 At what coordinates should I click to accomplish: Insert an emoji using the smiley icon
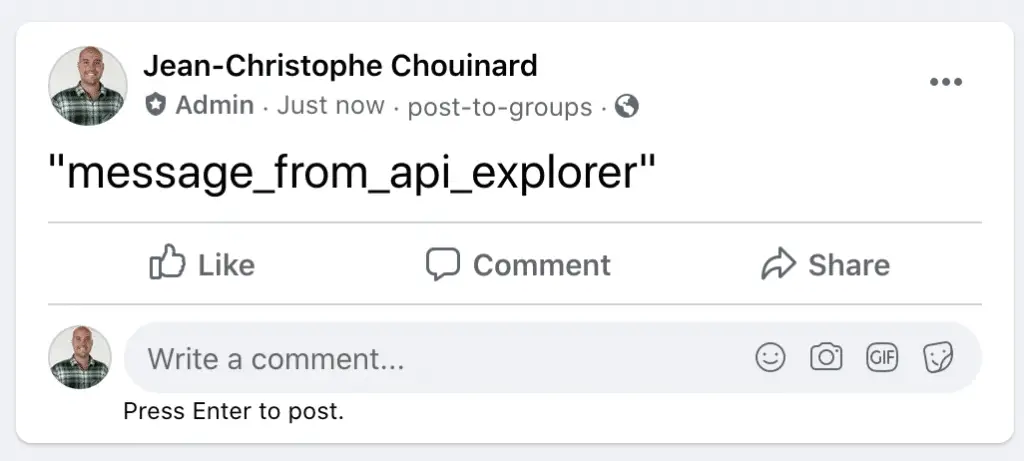[771, 357]
